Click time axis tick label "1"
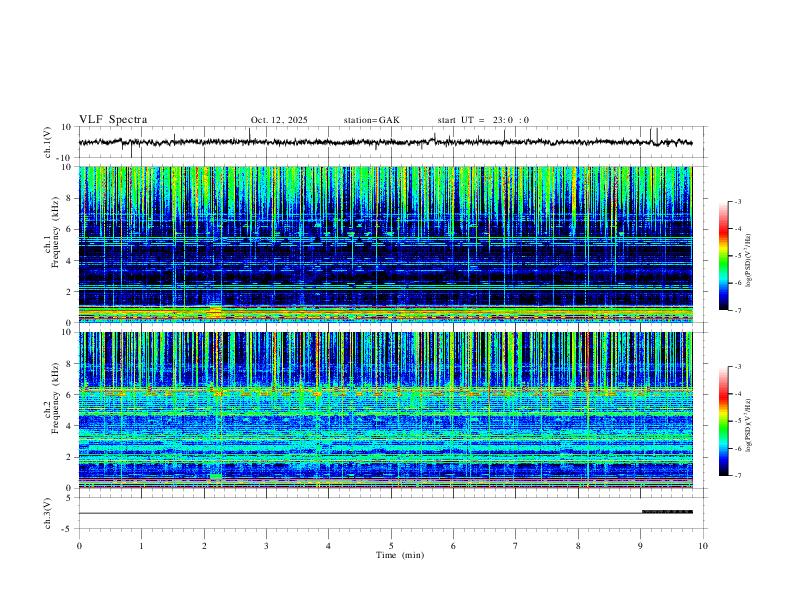The height and width of the screenshot is (612, 792). (x=141, y=546)
